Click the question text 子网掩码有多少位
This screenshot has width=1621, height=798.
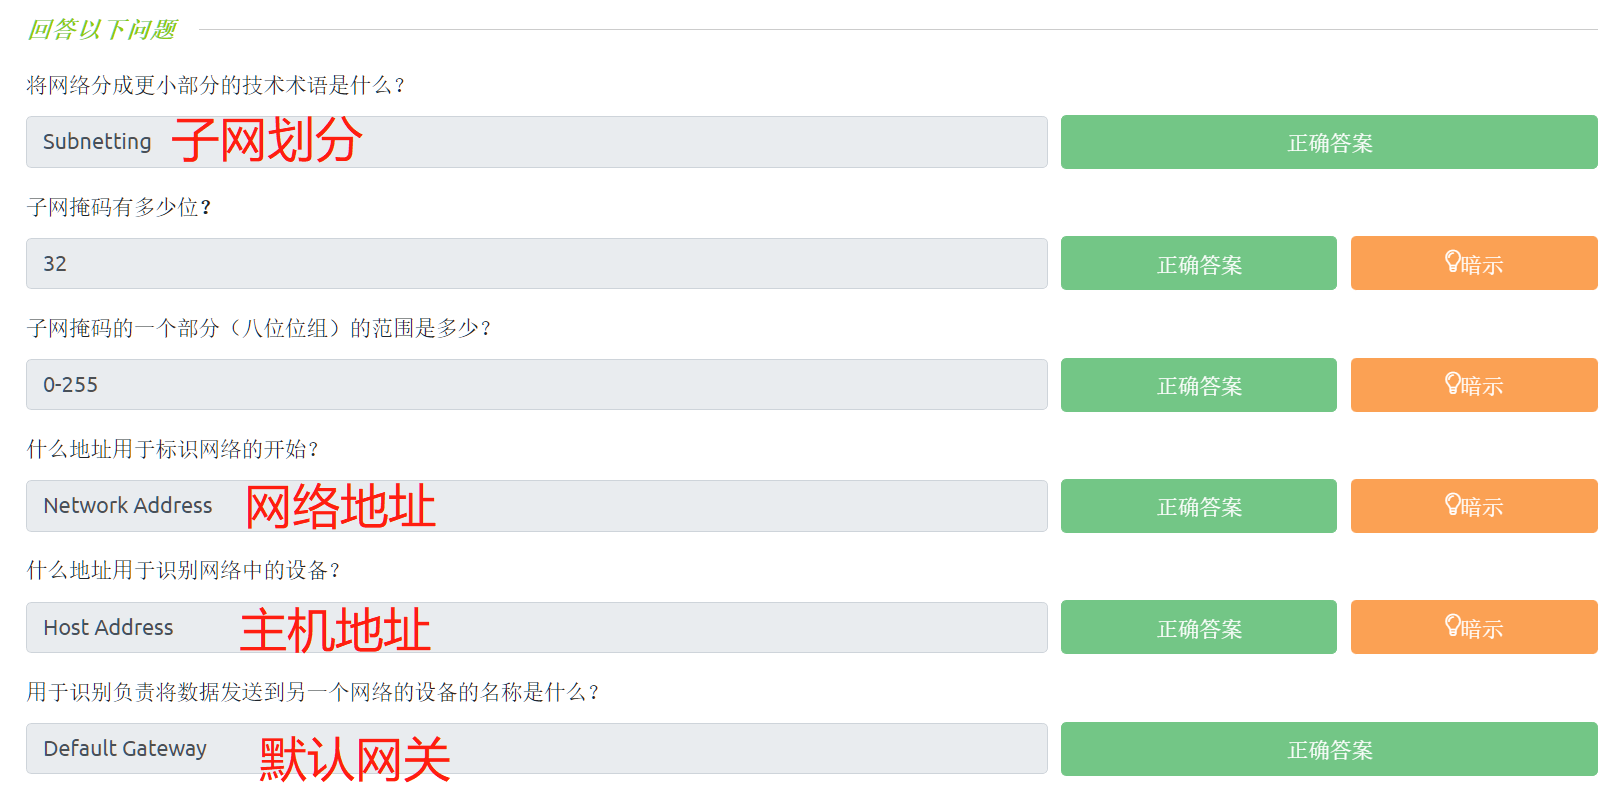tap(119, 207)
